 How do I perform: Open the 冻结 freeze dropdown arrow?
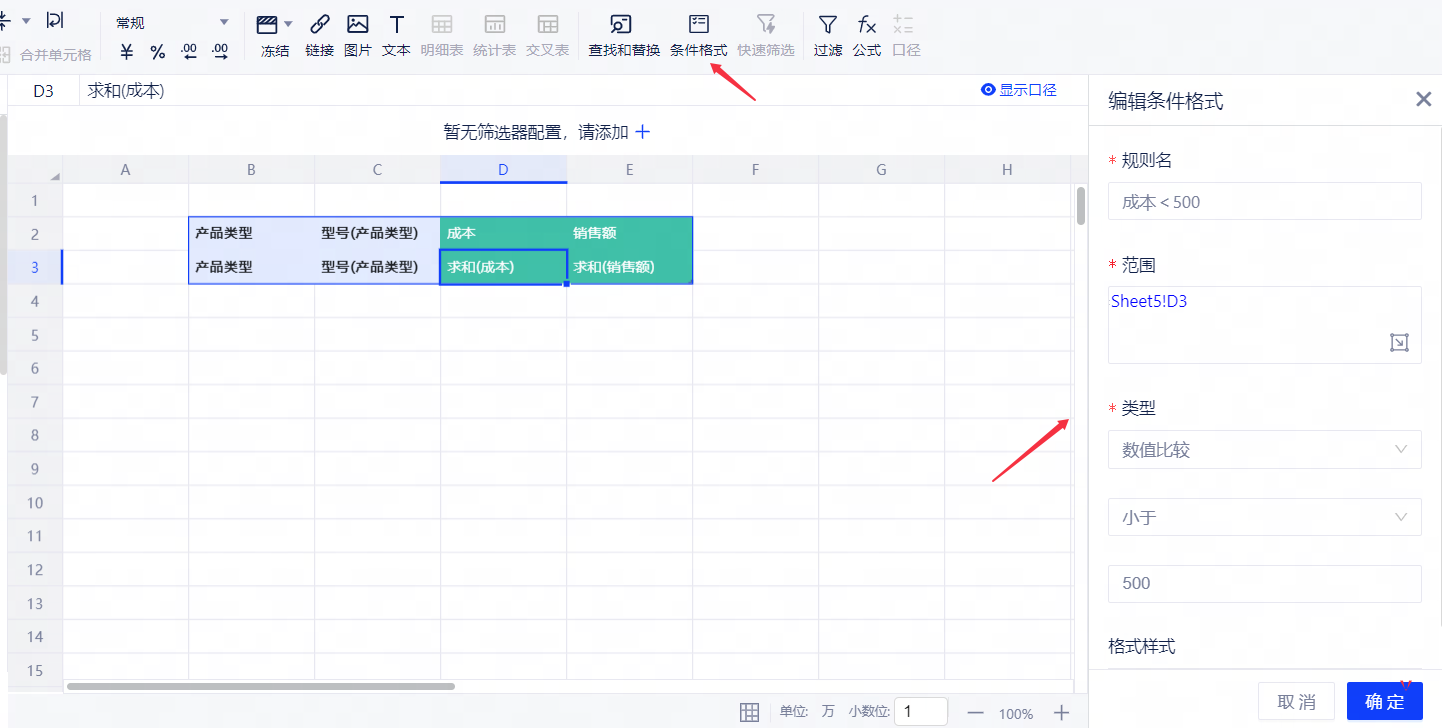[288, 24]
